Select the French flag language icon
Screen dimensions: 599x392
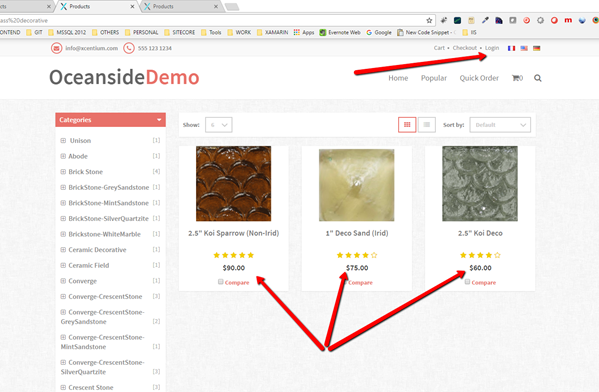coord(511,48)
